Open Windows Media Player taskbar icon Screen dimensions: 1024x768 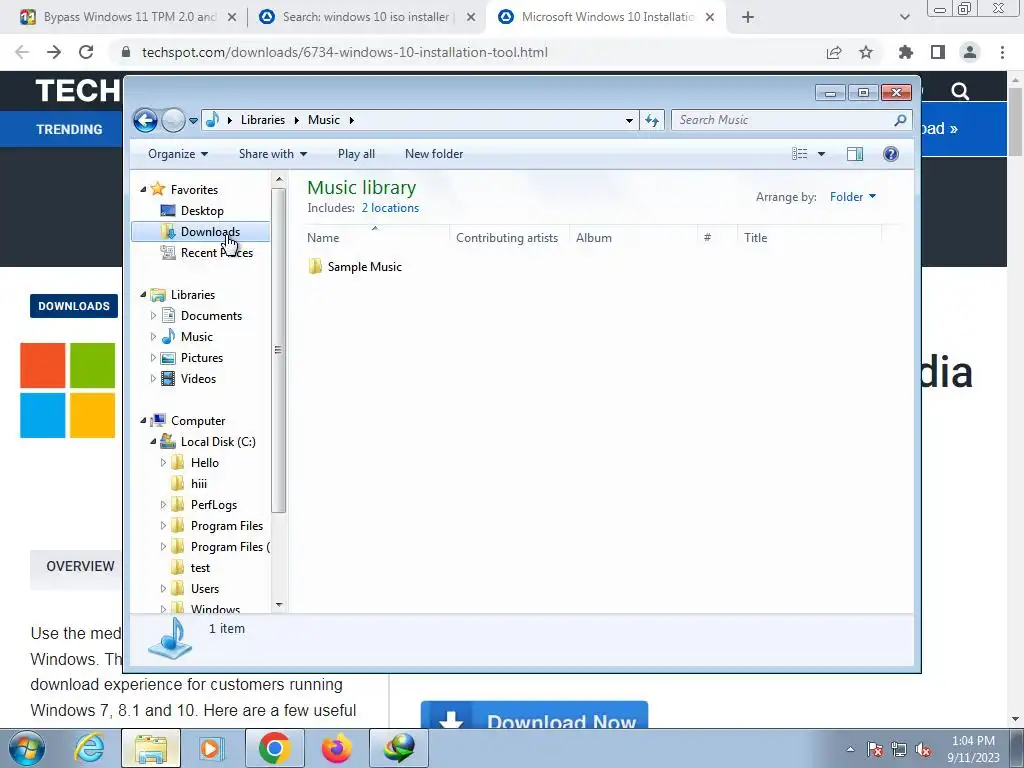click(211, 748)
